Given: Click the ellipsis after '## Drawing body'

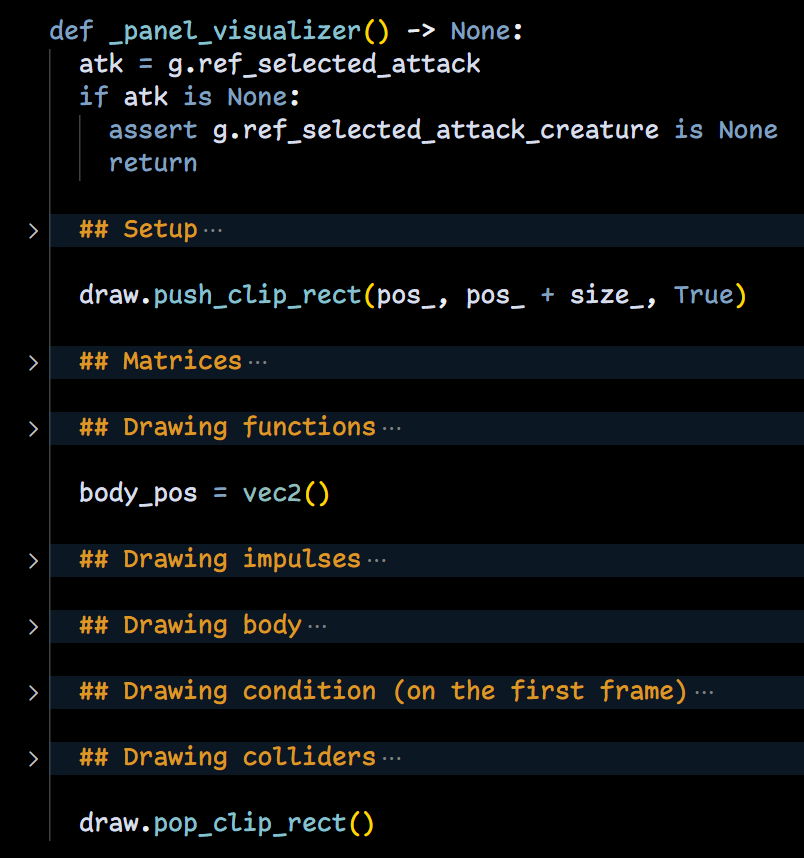Looking at the screenshot, I should 317,627.
